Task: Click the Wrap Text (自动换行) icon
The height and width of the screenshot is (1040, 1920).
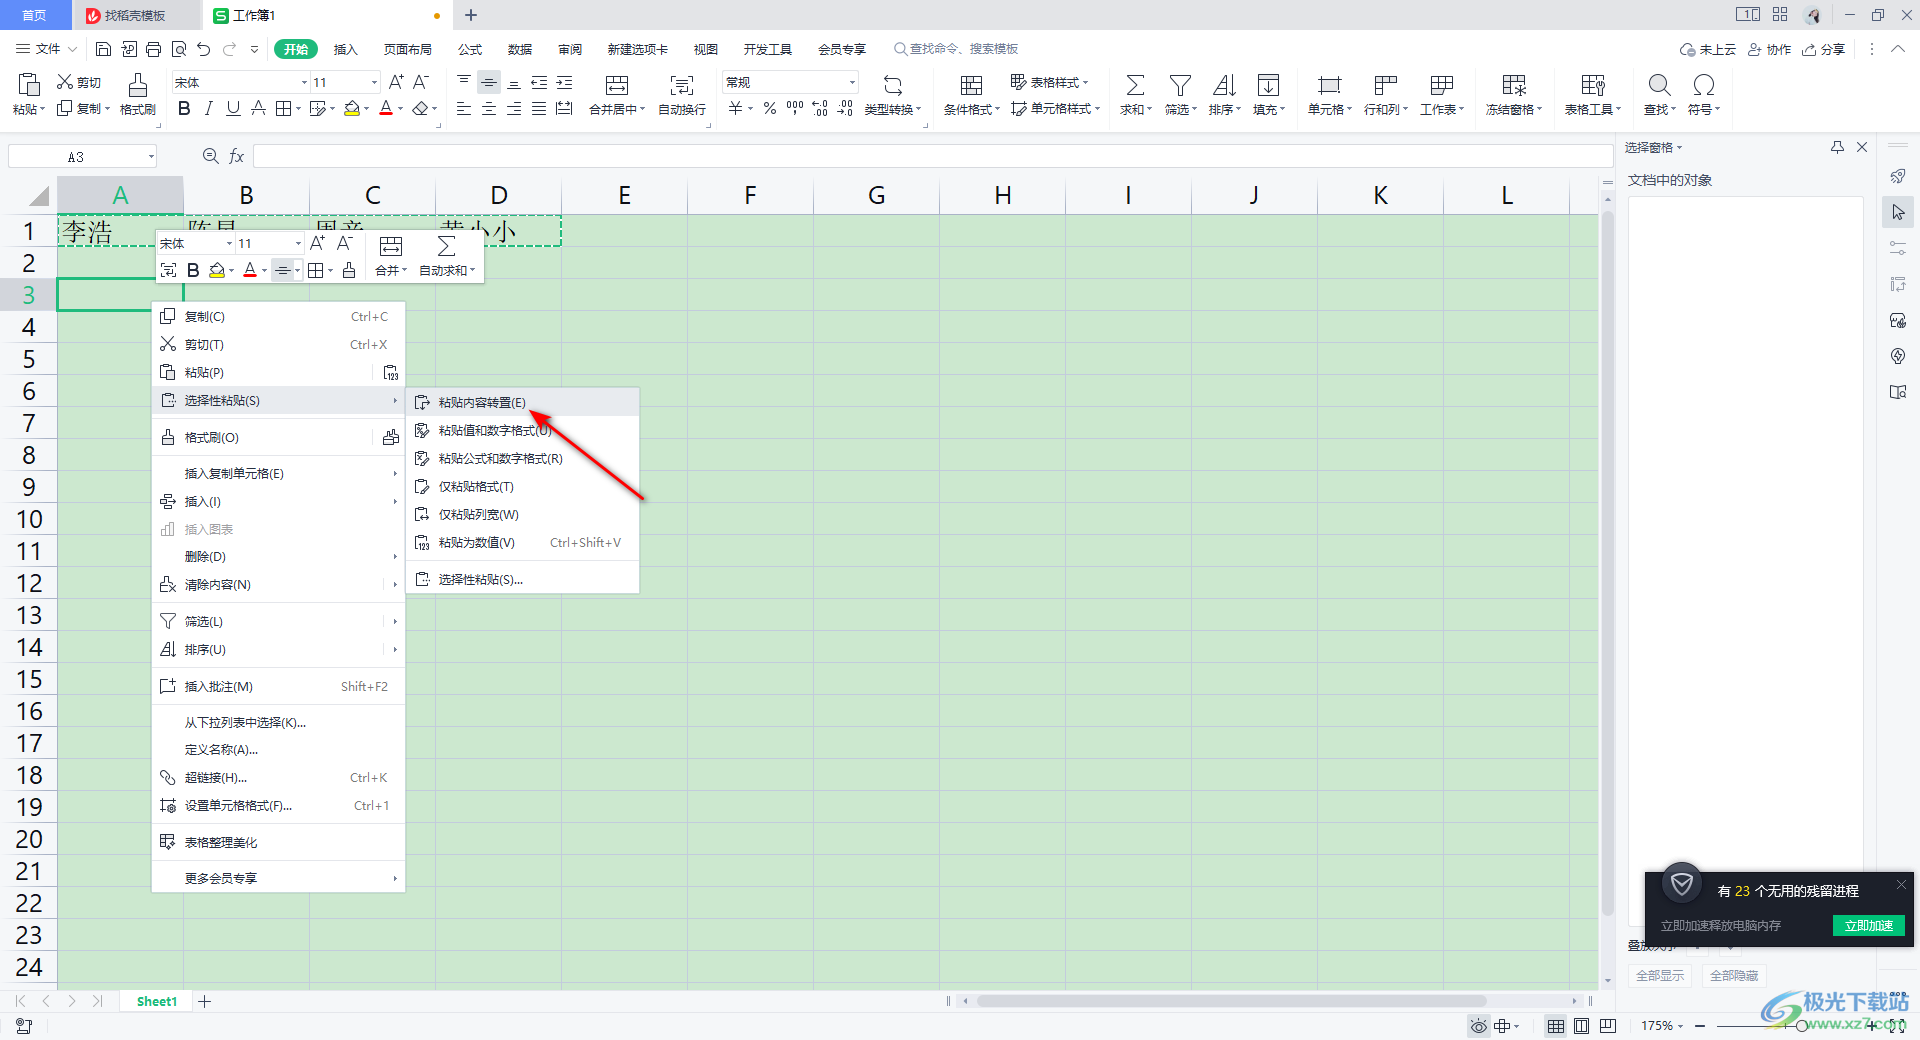Action: point(682,85)
